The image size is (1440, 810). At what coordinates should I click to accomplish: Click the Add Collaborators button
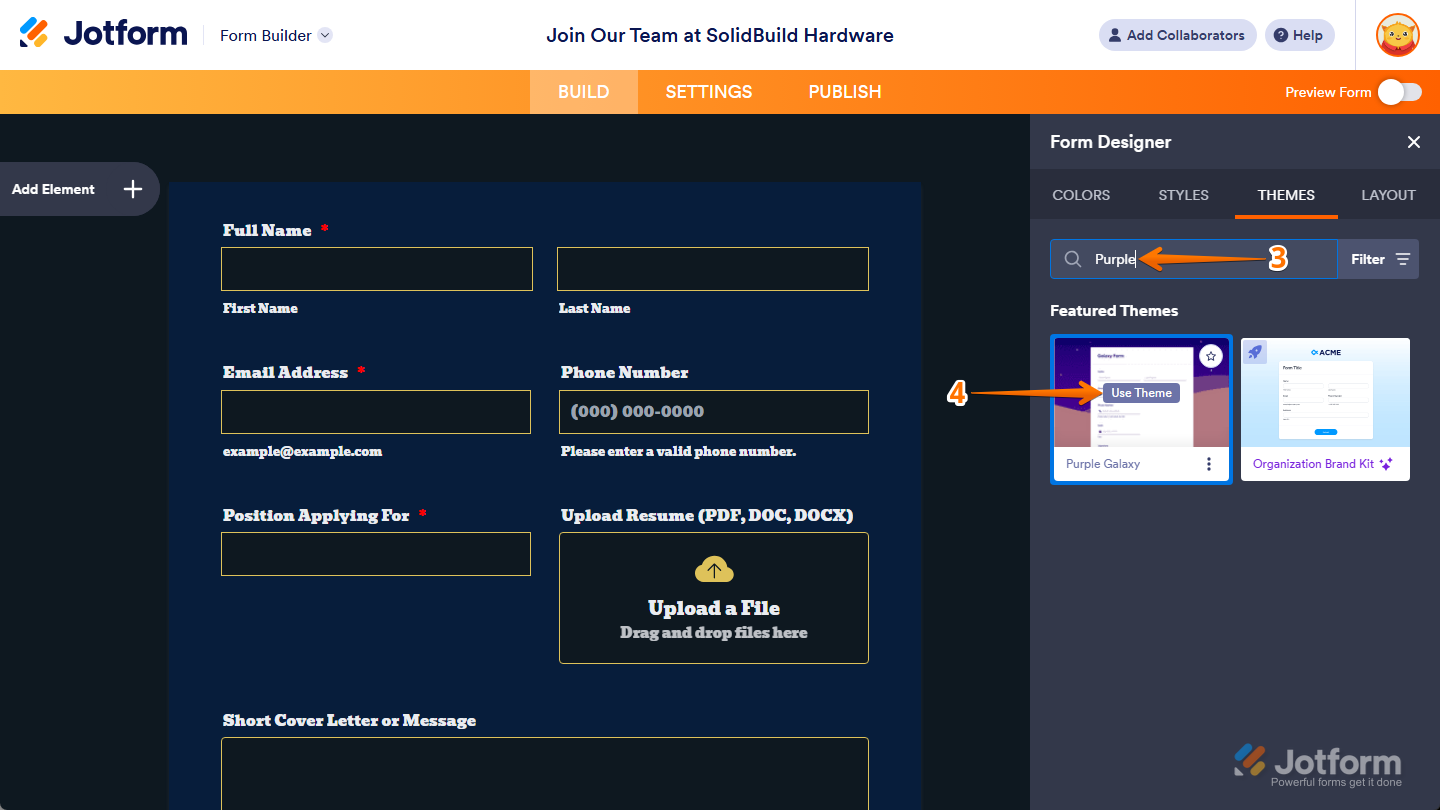click(1177, 35)
